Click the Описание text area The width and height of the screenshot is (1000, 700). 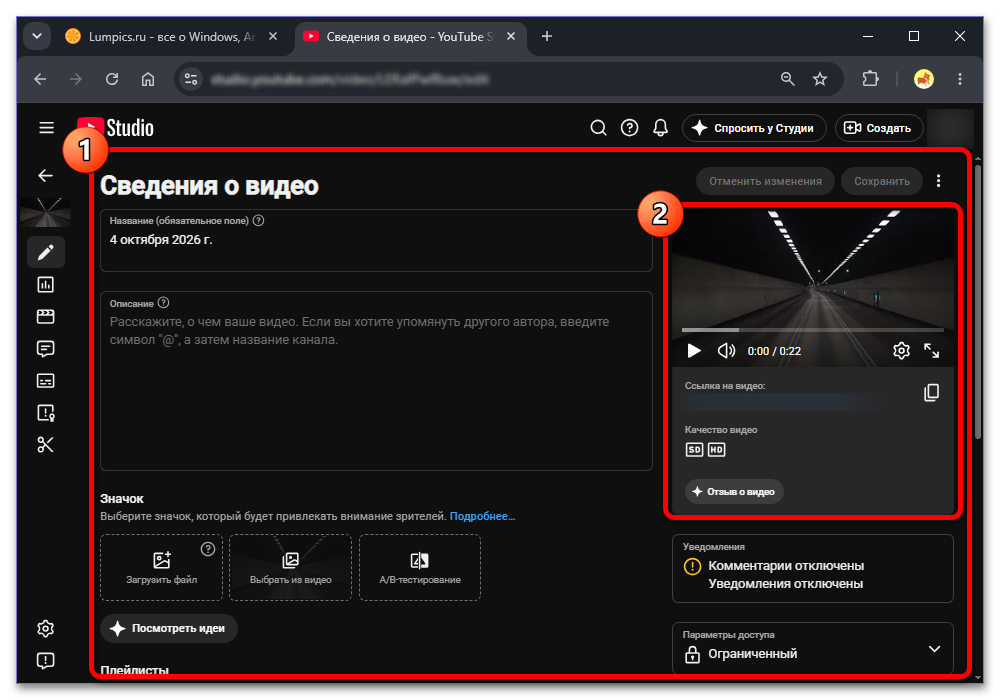pos(376,381)
